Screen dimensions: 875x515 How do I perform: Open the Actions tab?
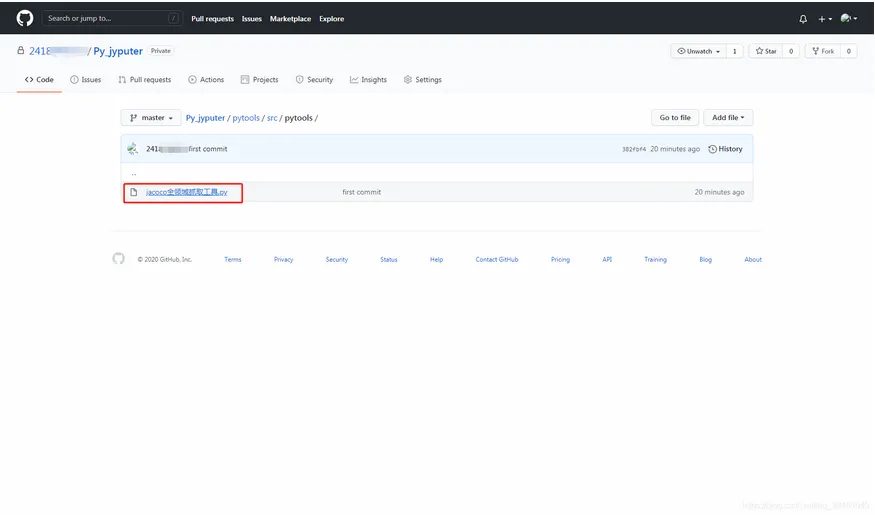point(206,80)
